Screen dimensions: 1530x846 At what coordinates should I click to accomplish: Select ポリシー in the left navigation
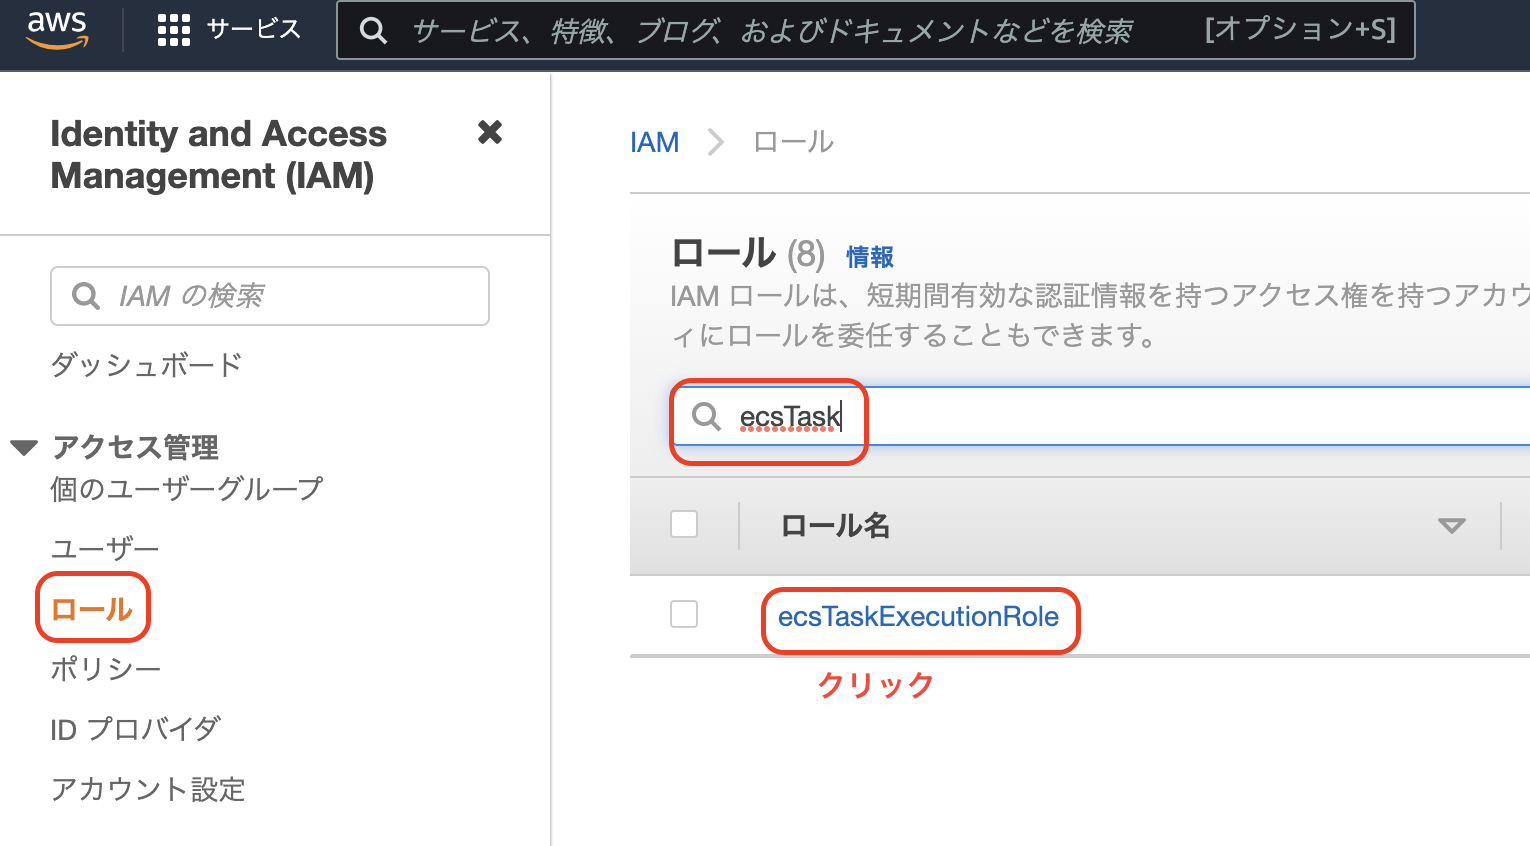click(104, 668)
